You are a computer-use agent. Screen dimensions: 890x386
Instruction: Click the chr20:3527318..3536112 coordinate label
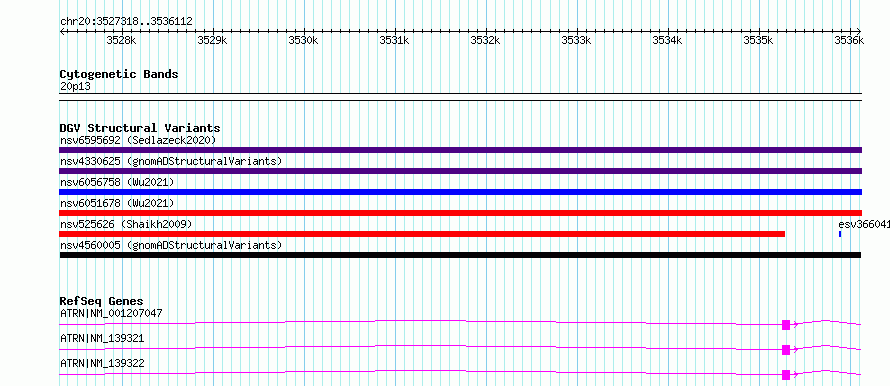point(126,22)
